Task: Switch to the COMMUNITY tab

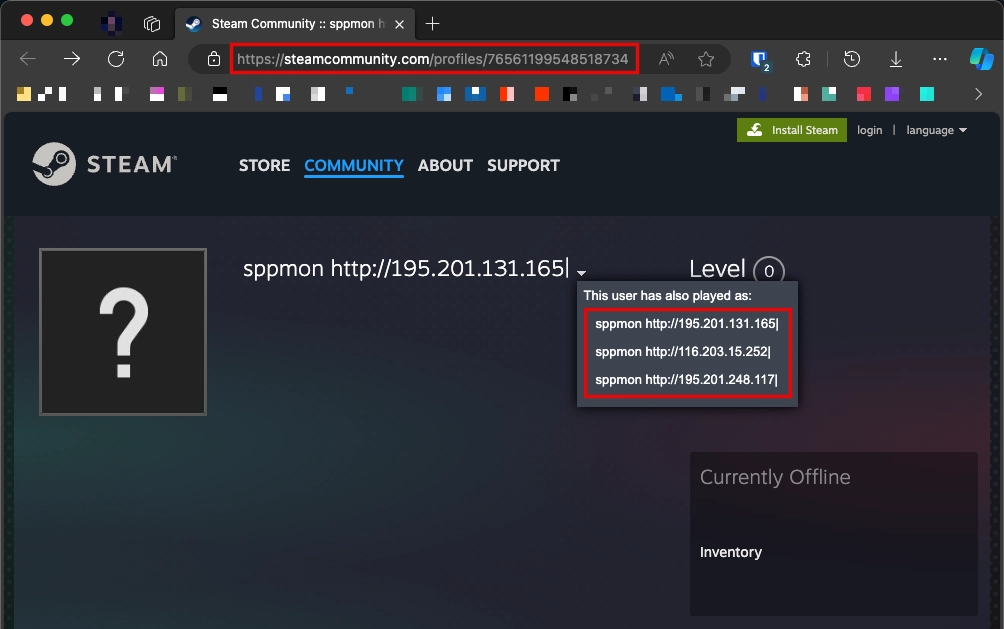Action: point(355,165)
